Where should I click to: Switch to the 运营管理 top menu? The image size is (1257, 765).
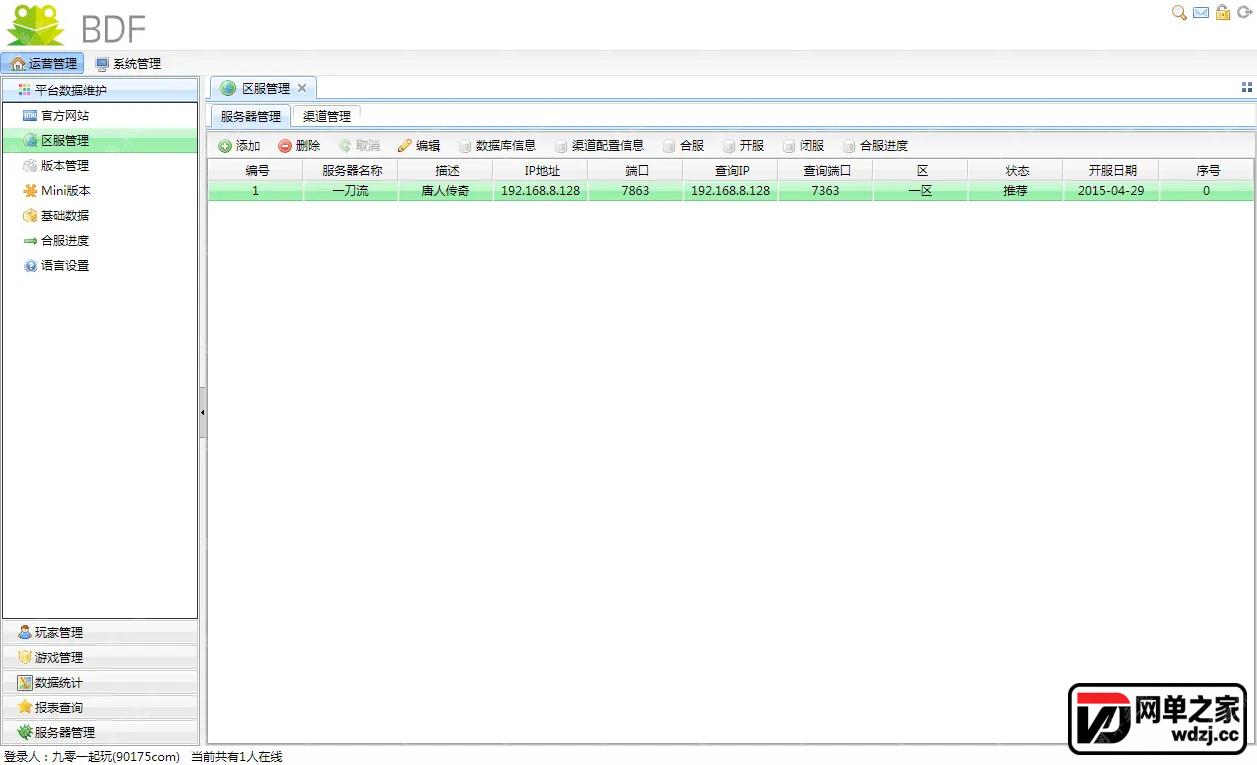point(43,63)
